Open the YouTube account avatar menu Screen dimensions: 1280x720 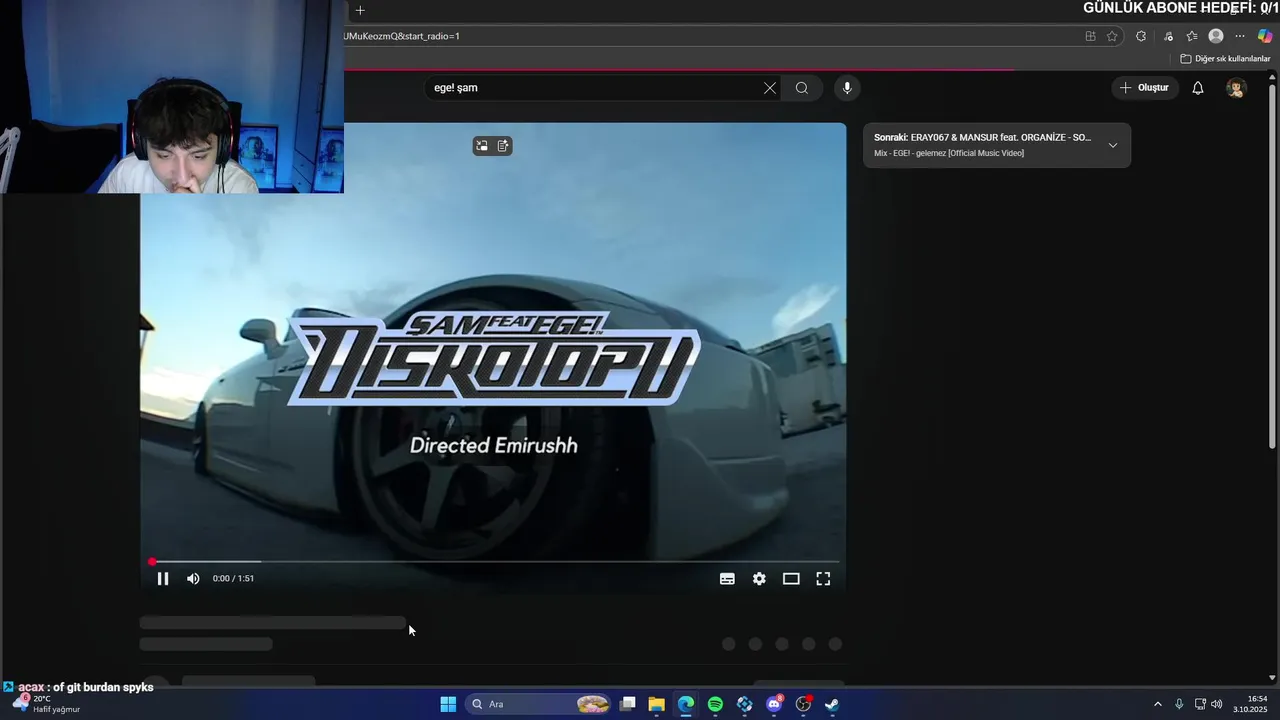pyautogui.click(x=1237, y=88)
